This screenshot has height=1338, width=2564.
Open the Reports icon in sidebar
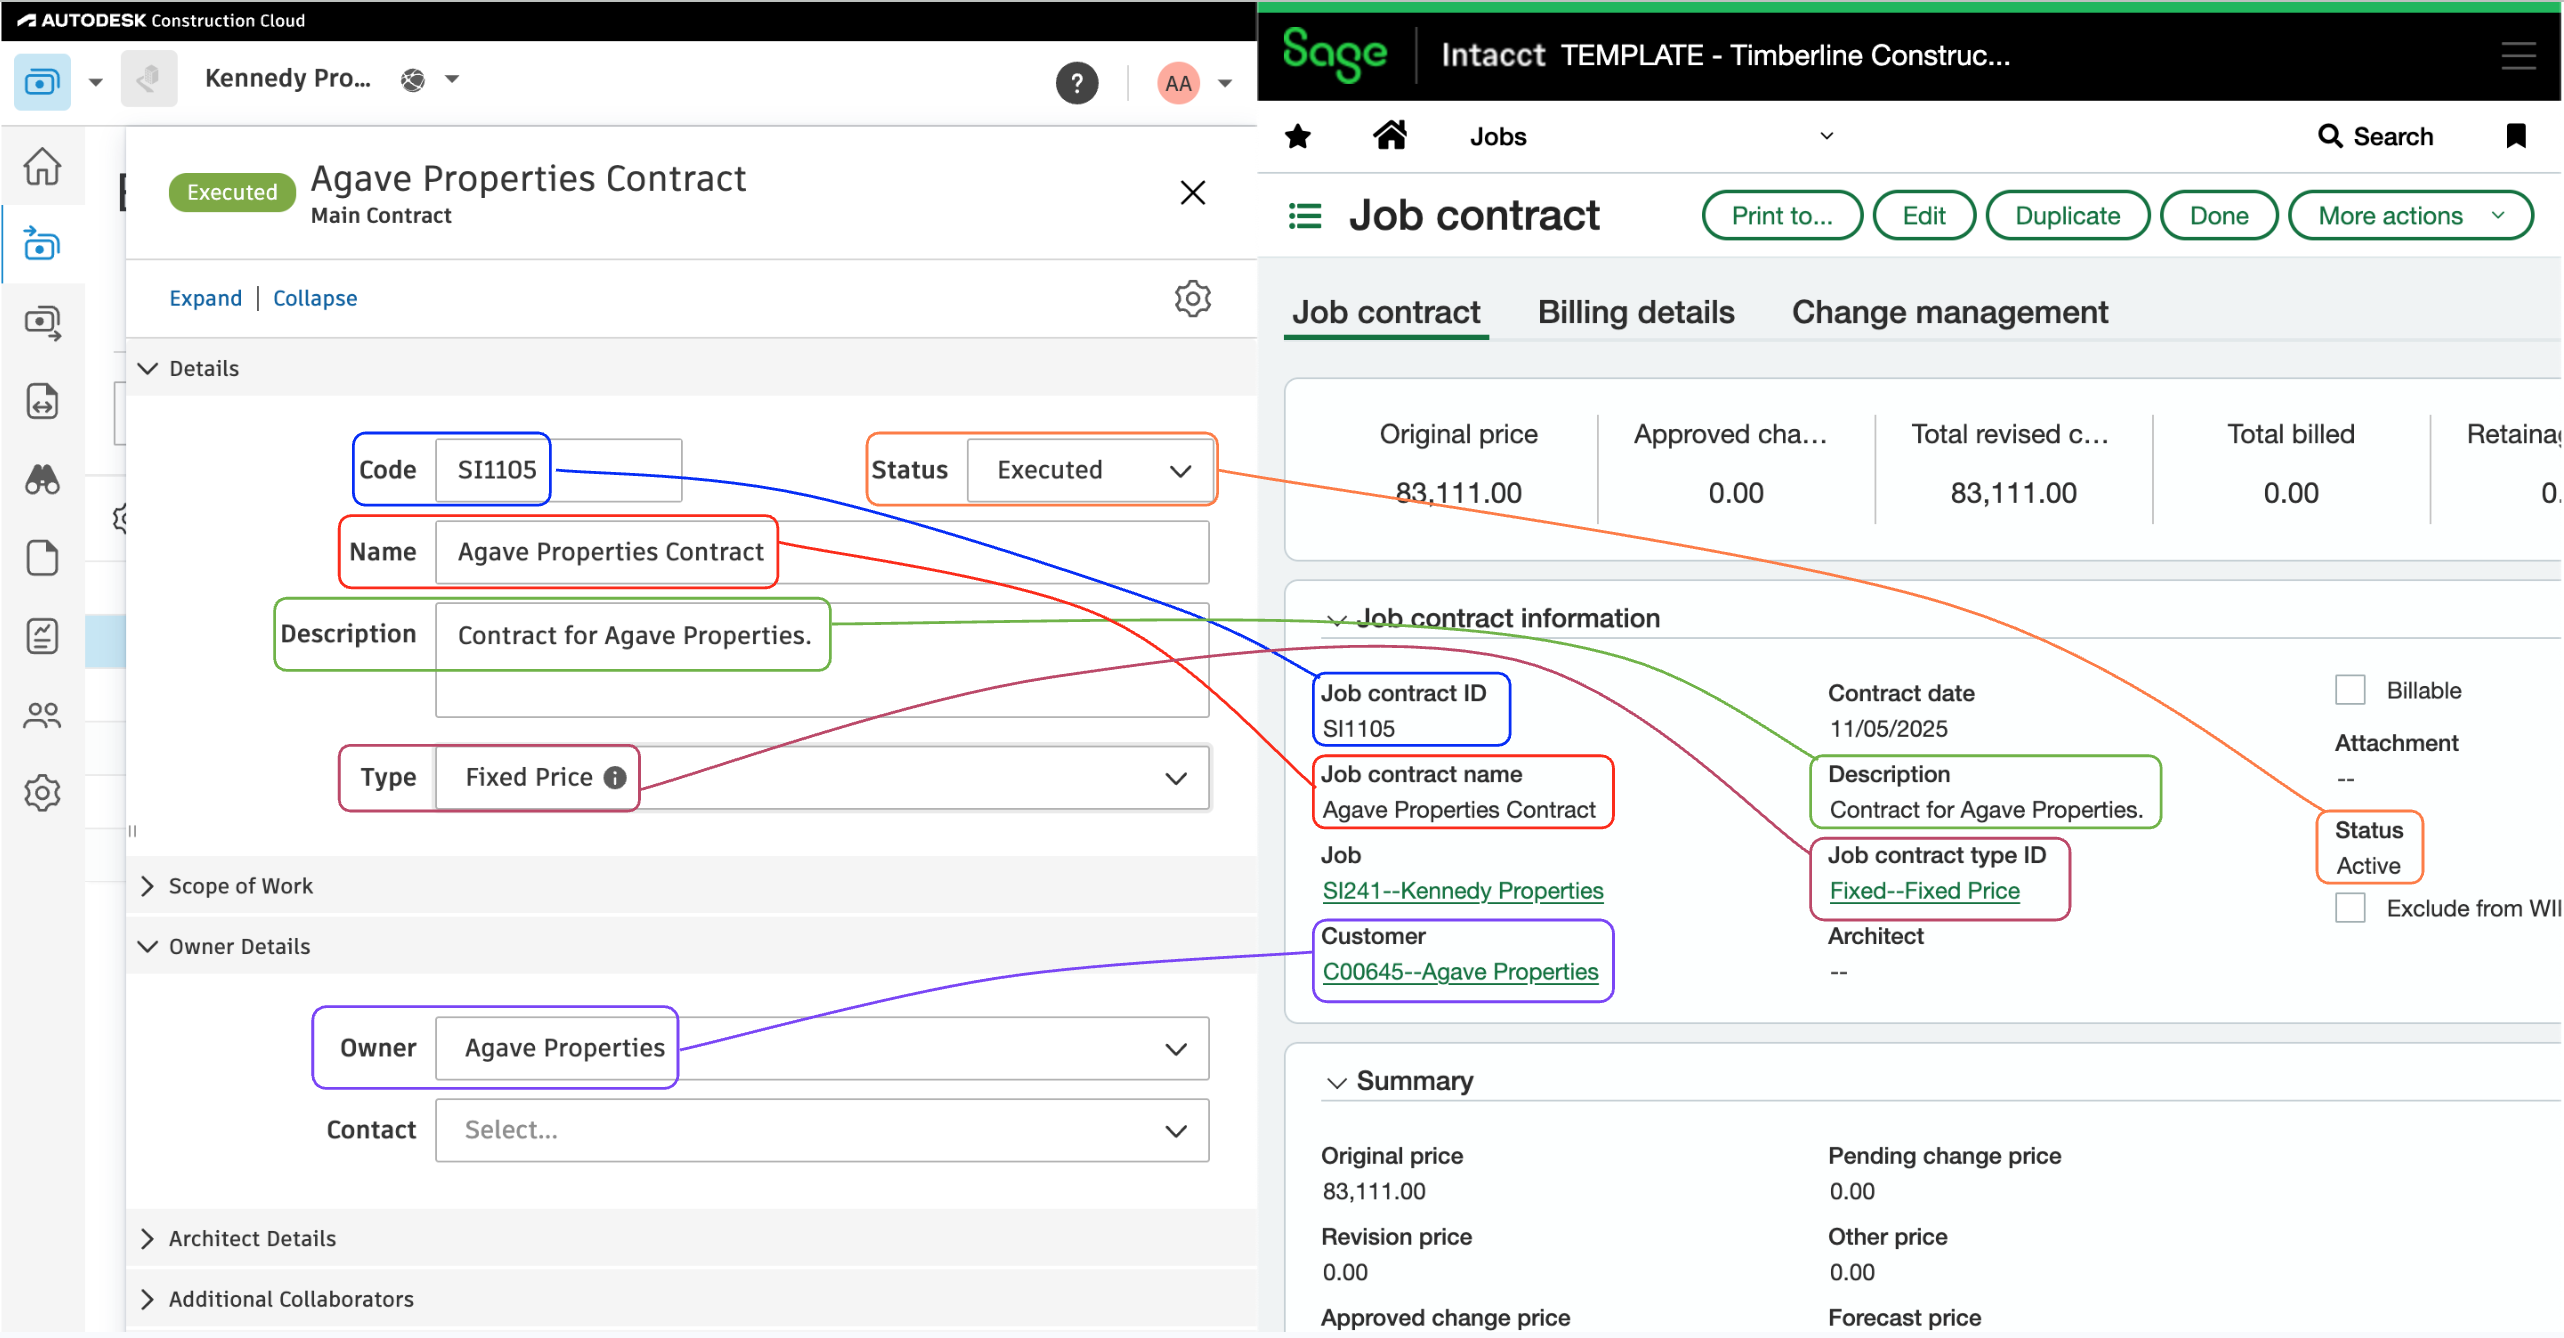coord(42,635)
